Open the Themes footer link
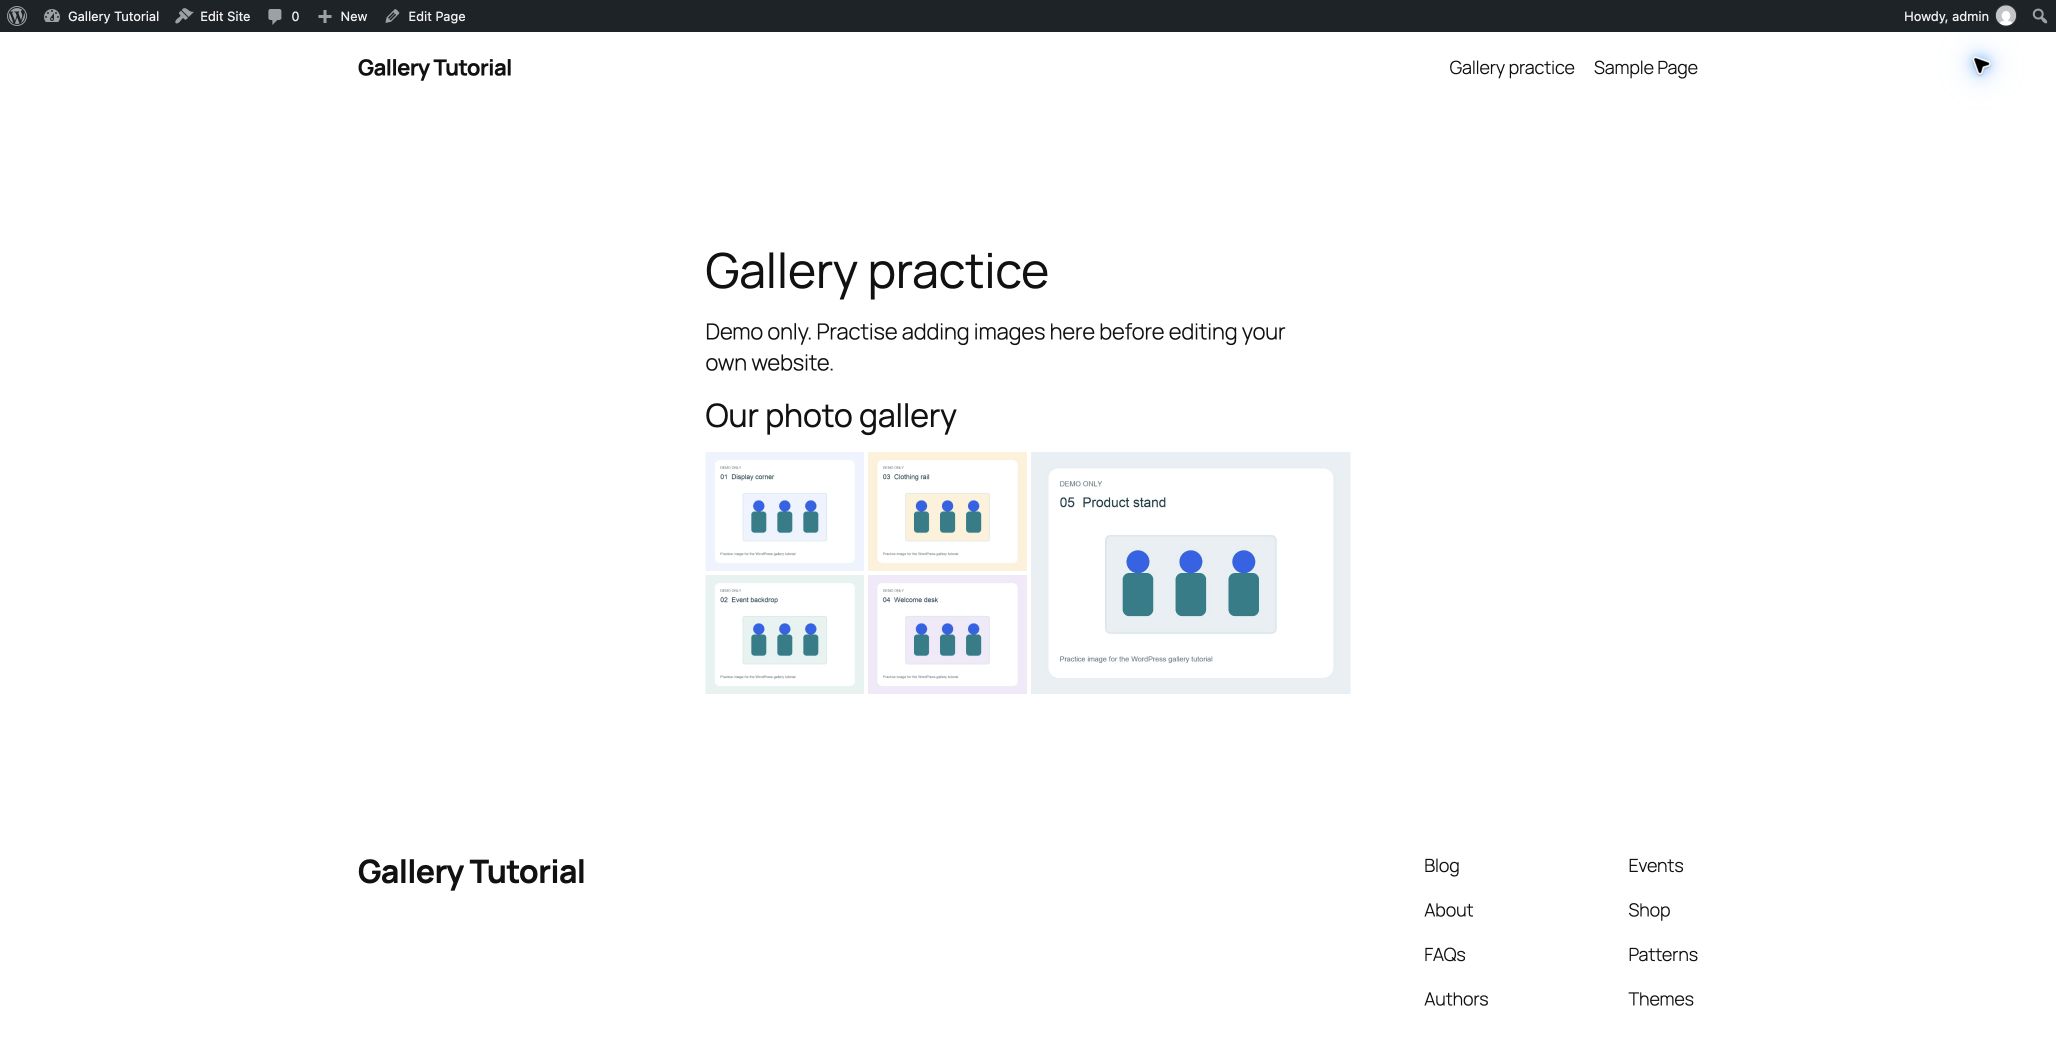The image size is (2056, 1057). tap(1660, 999)
